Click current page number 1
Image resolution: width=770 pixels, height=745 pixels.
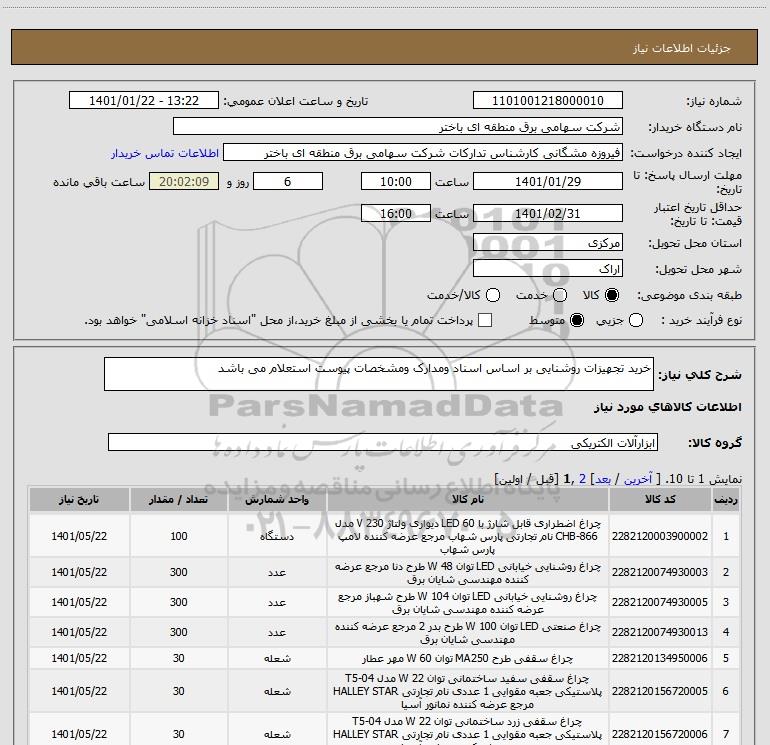[x=567, y=479]
